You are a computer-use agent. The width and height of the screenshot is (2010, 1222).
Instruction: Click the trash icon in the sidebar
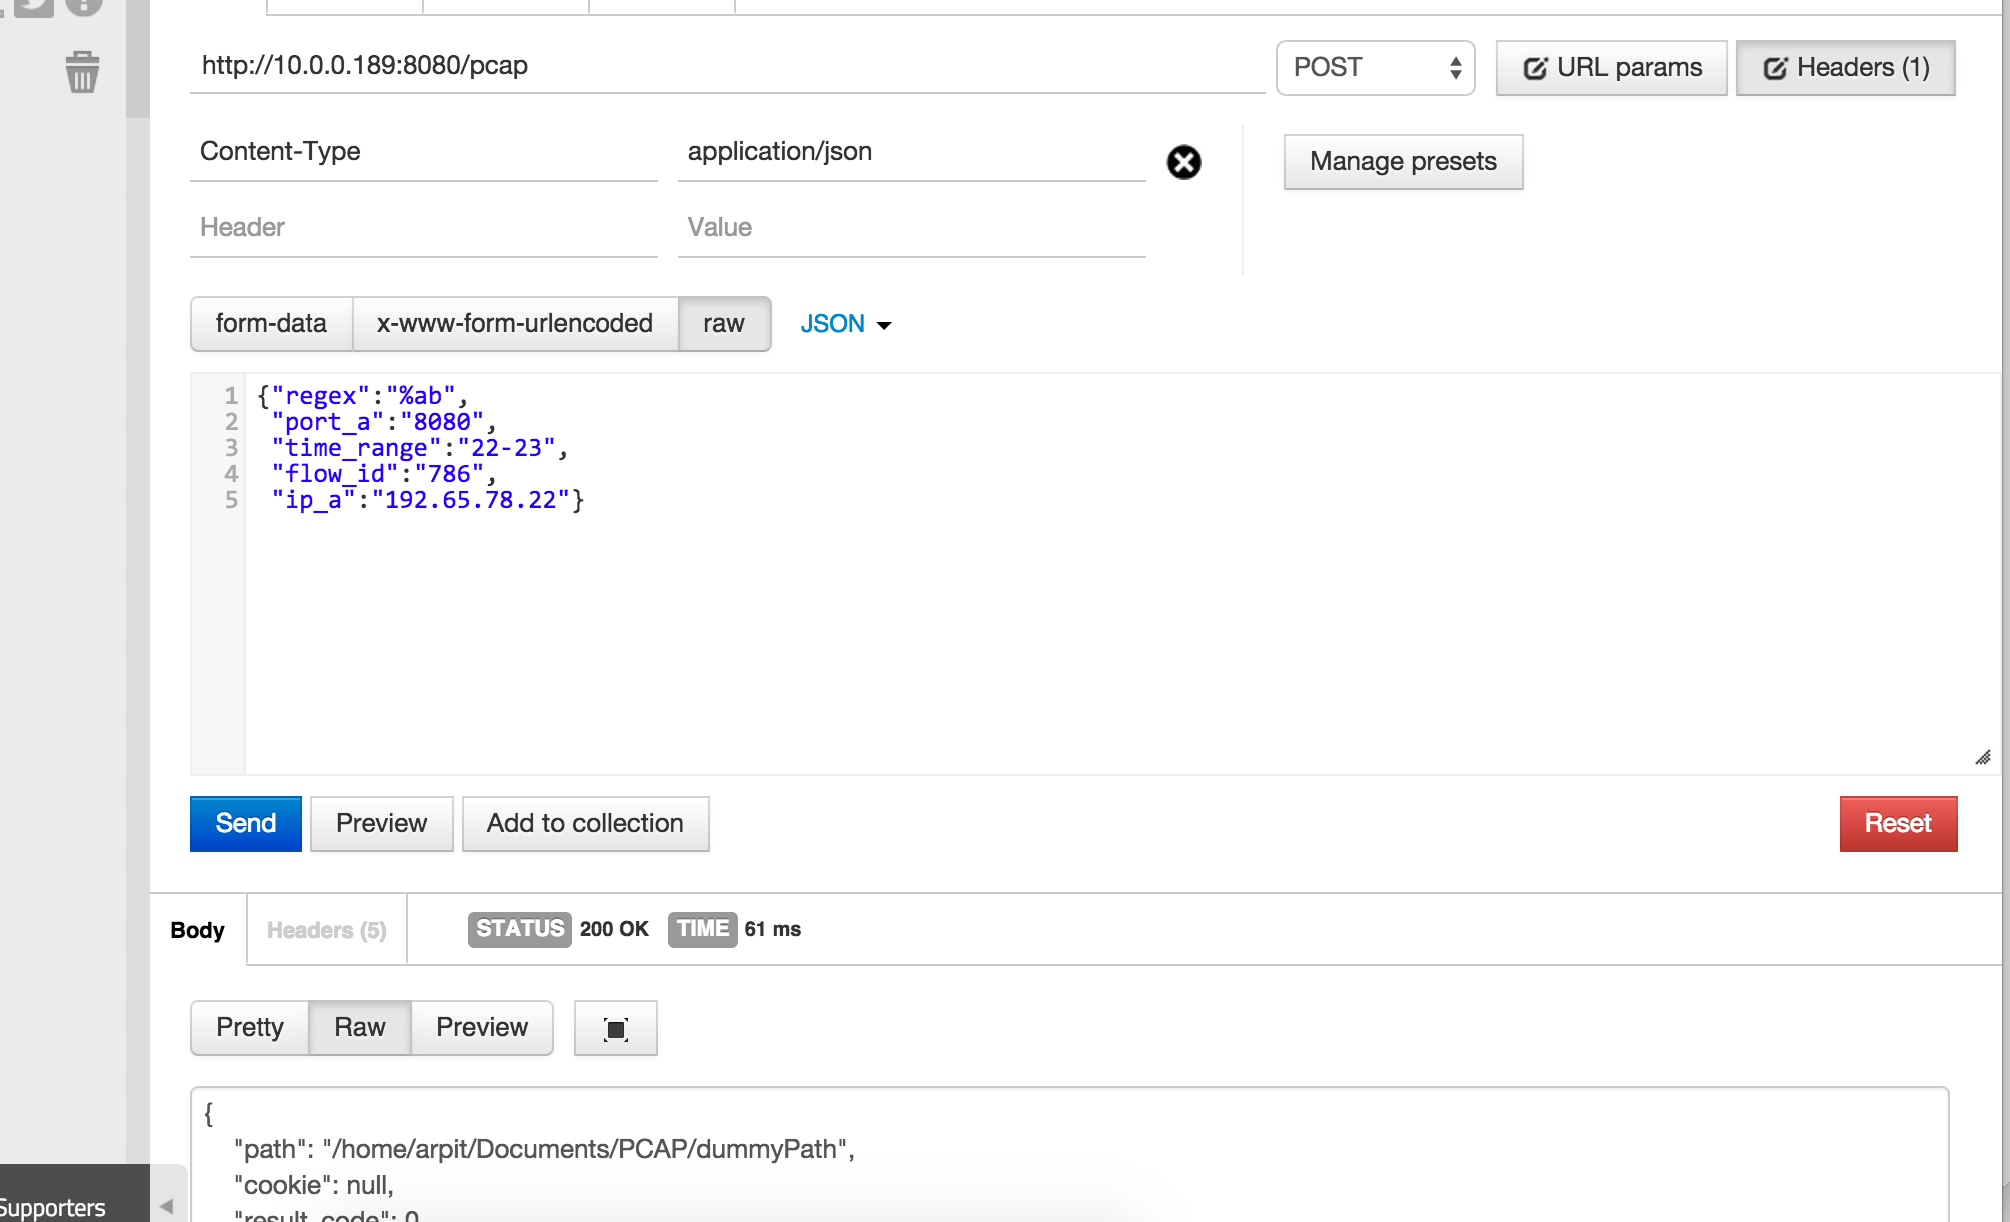(x=82, y=73)
